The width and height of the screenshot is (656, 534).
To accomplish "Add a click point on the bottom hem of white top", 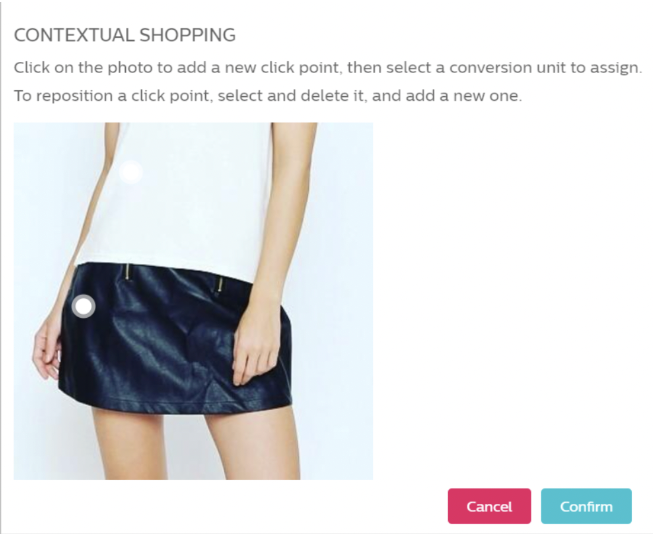I will 167,268.
